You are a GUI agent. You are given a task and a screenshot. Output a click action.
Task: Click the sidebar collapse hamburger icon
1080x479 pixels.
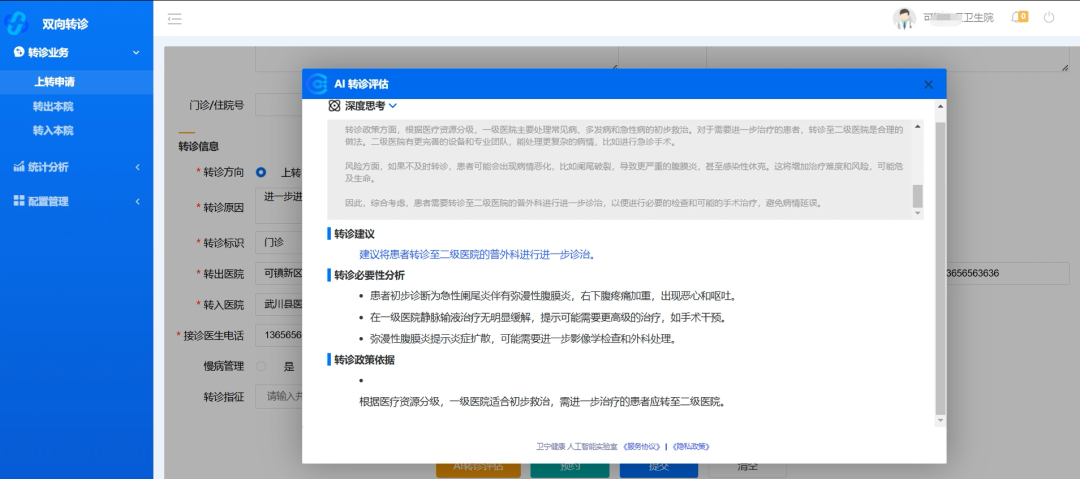click(175, 18)
